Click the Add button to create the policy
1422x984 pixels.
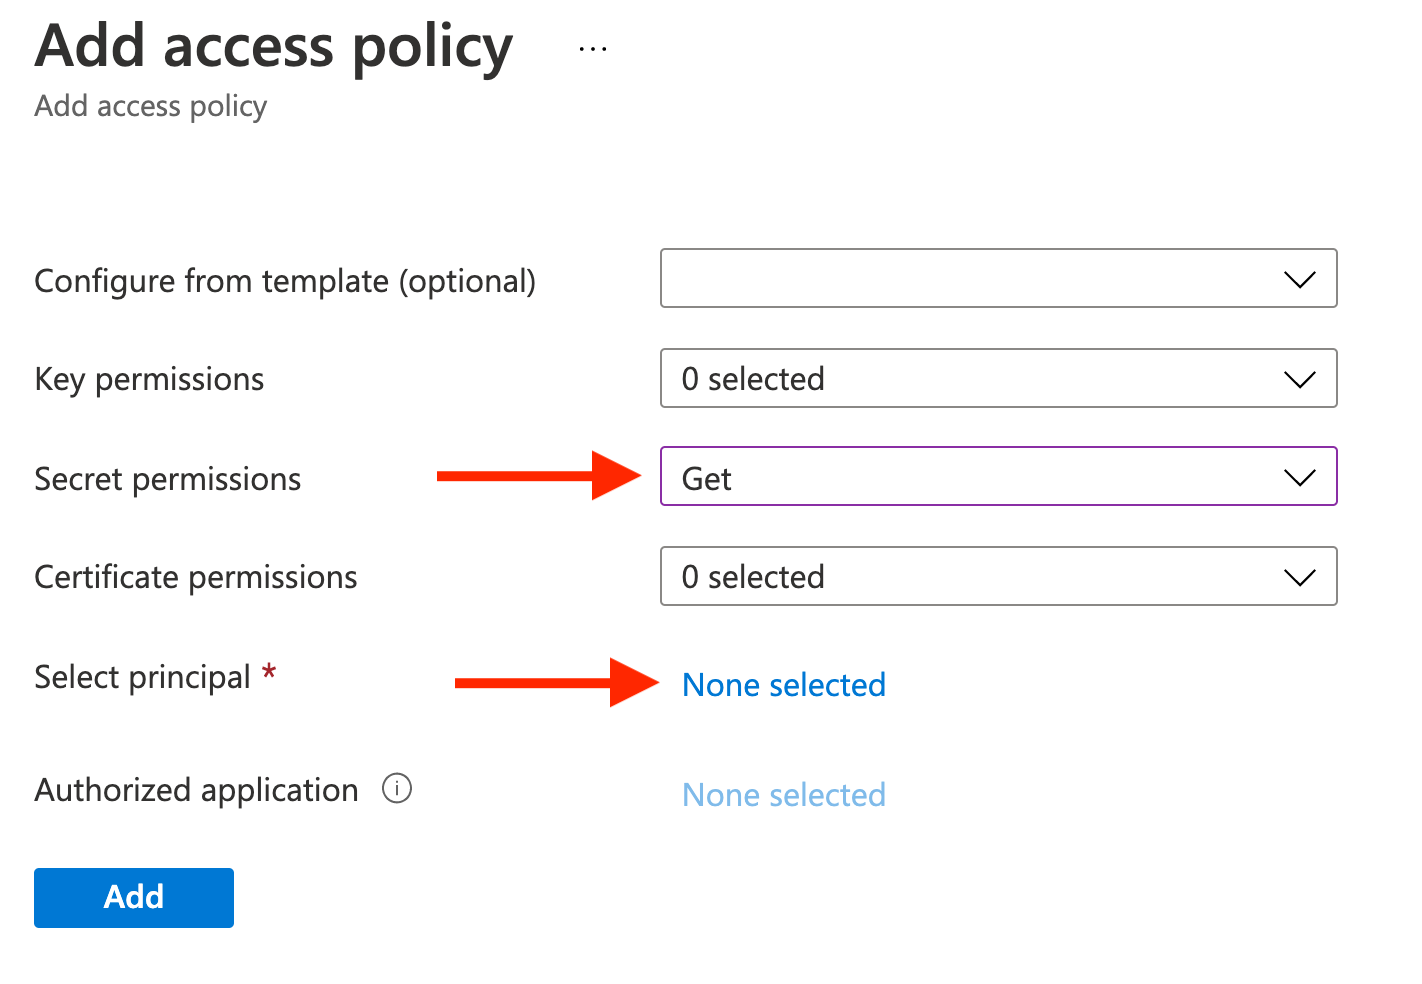coord(133,897)
